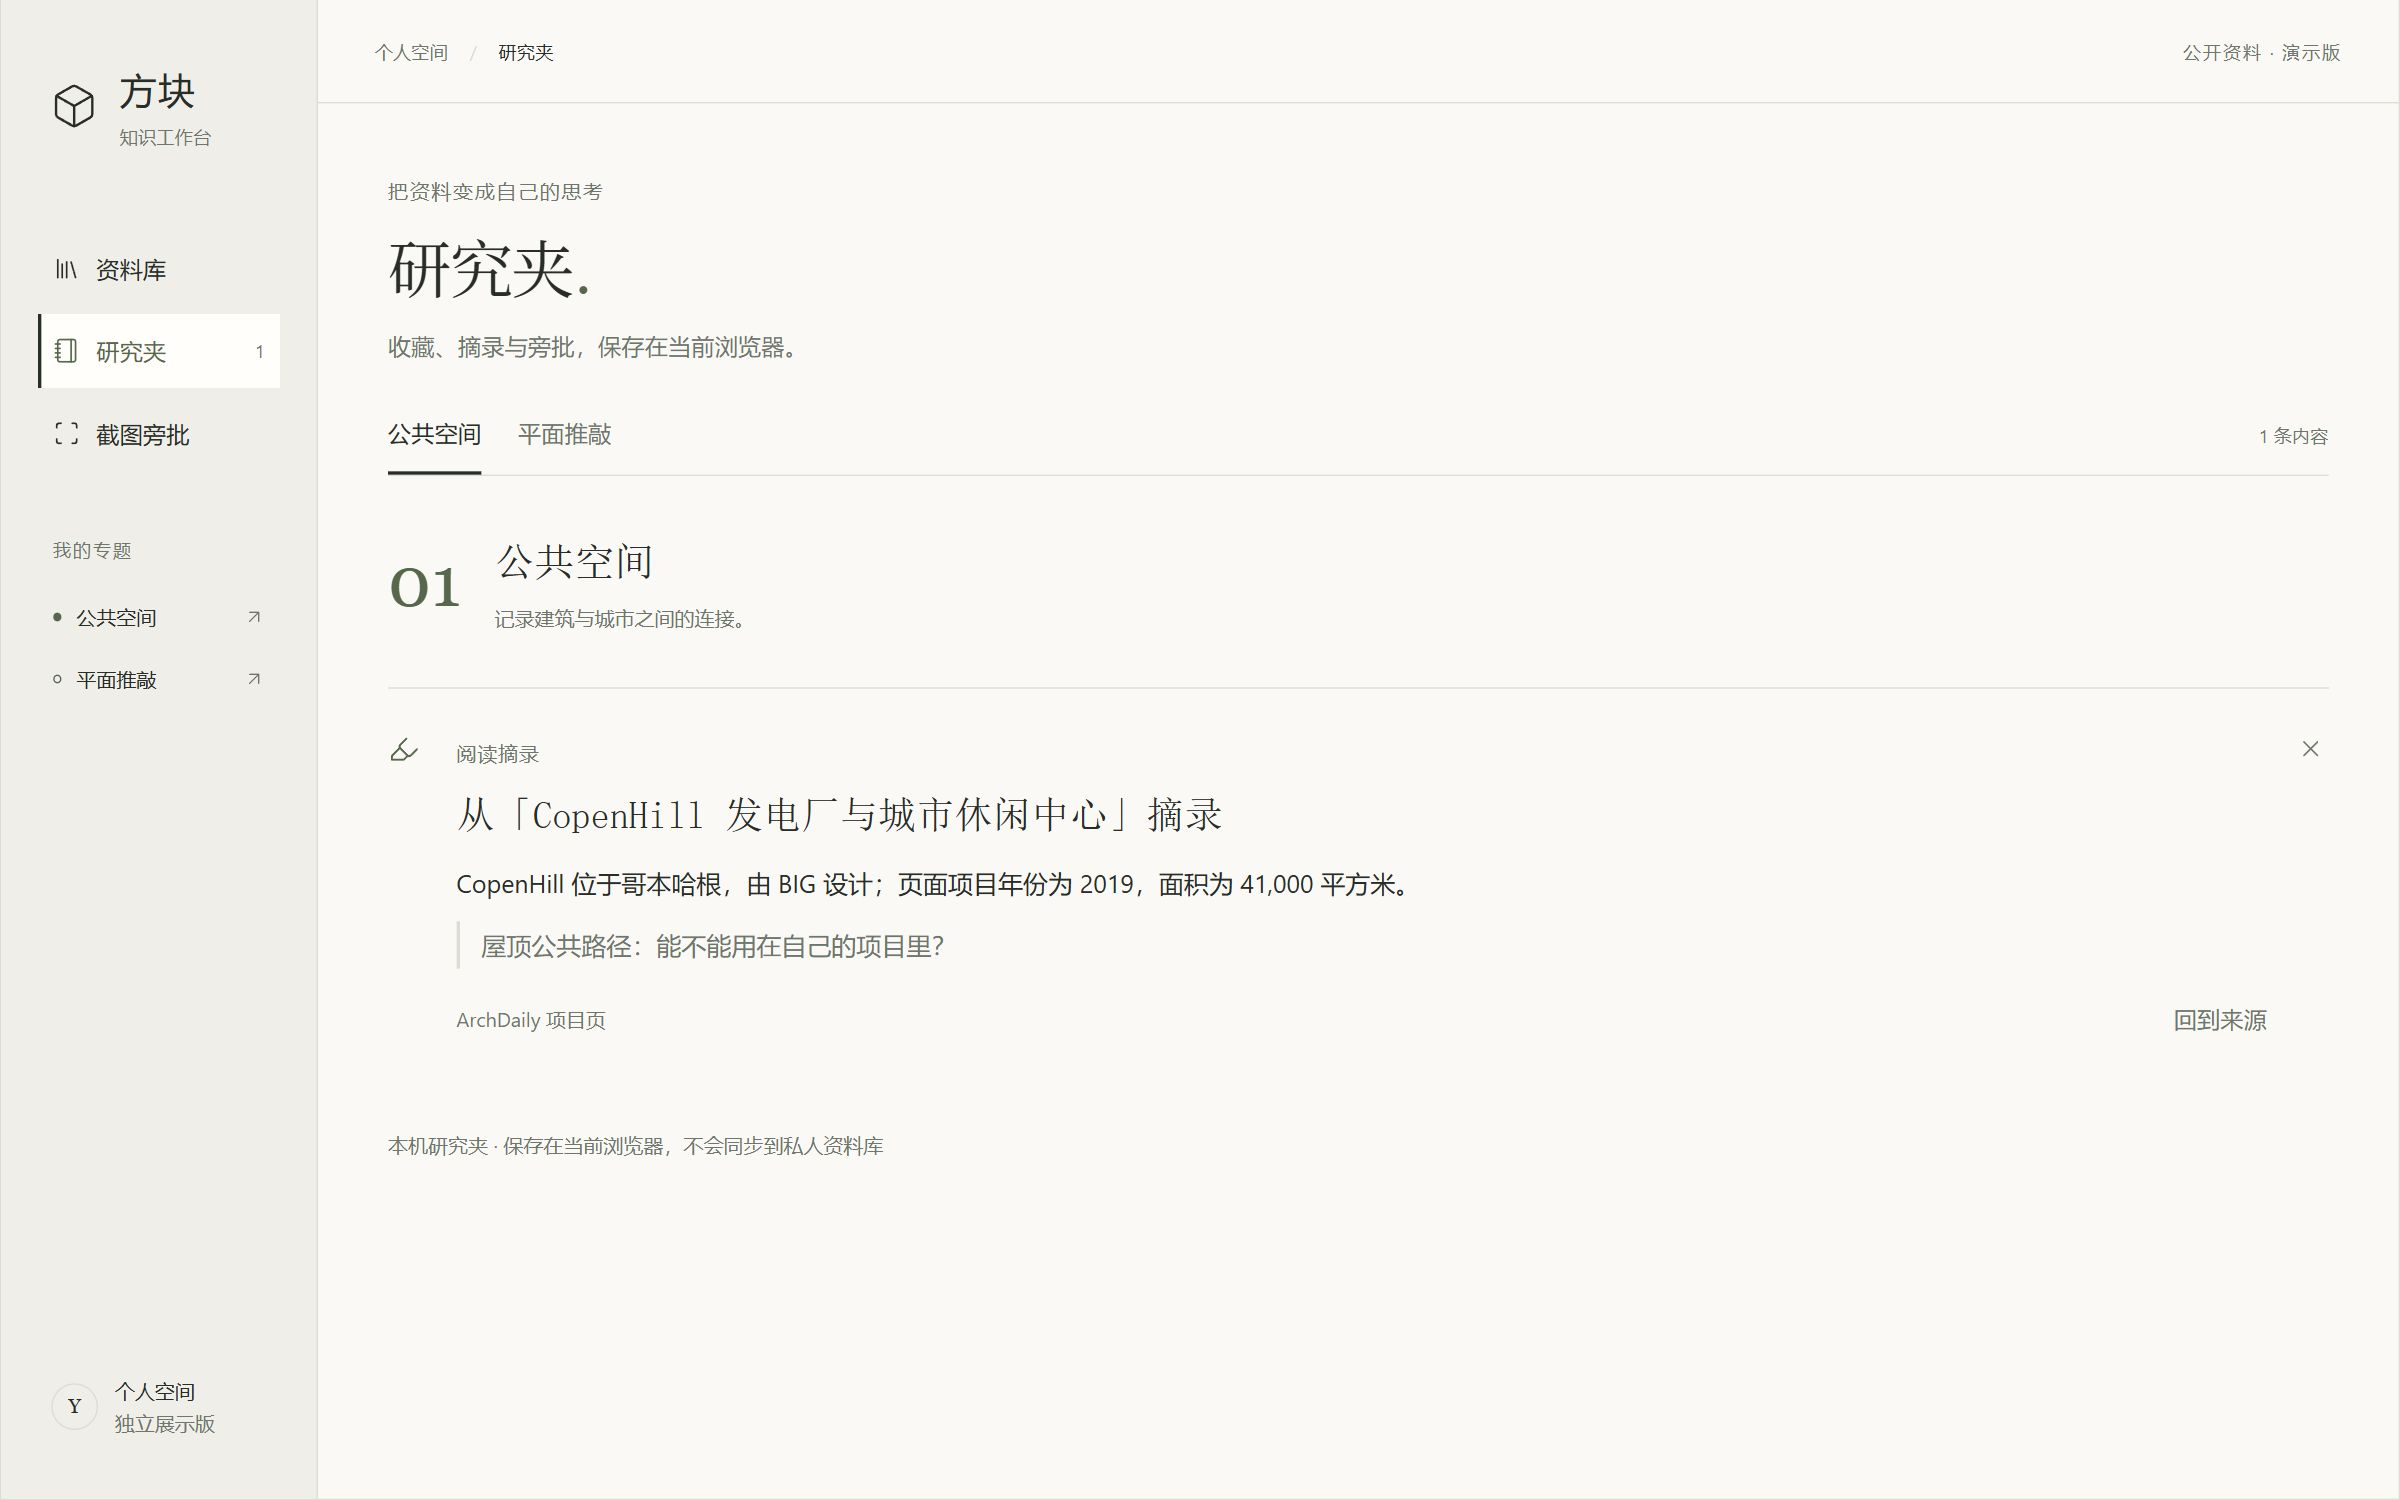This screenshot has height=1500, width=2400.
Task: Go to 个人空间 in breadcrumb
Action: point(411,53)
